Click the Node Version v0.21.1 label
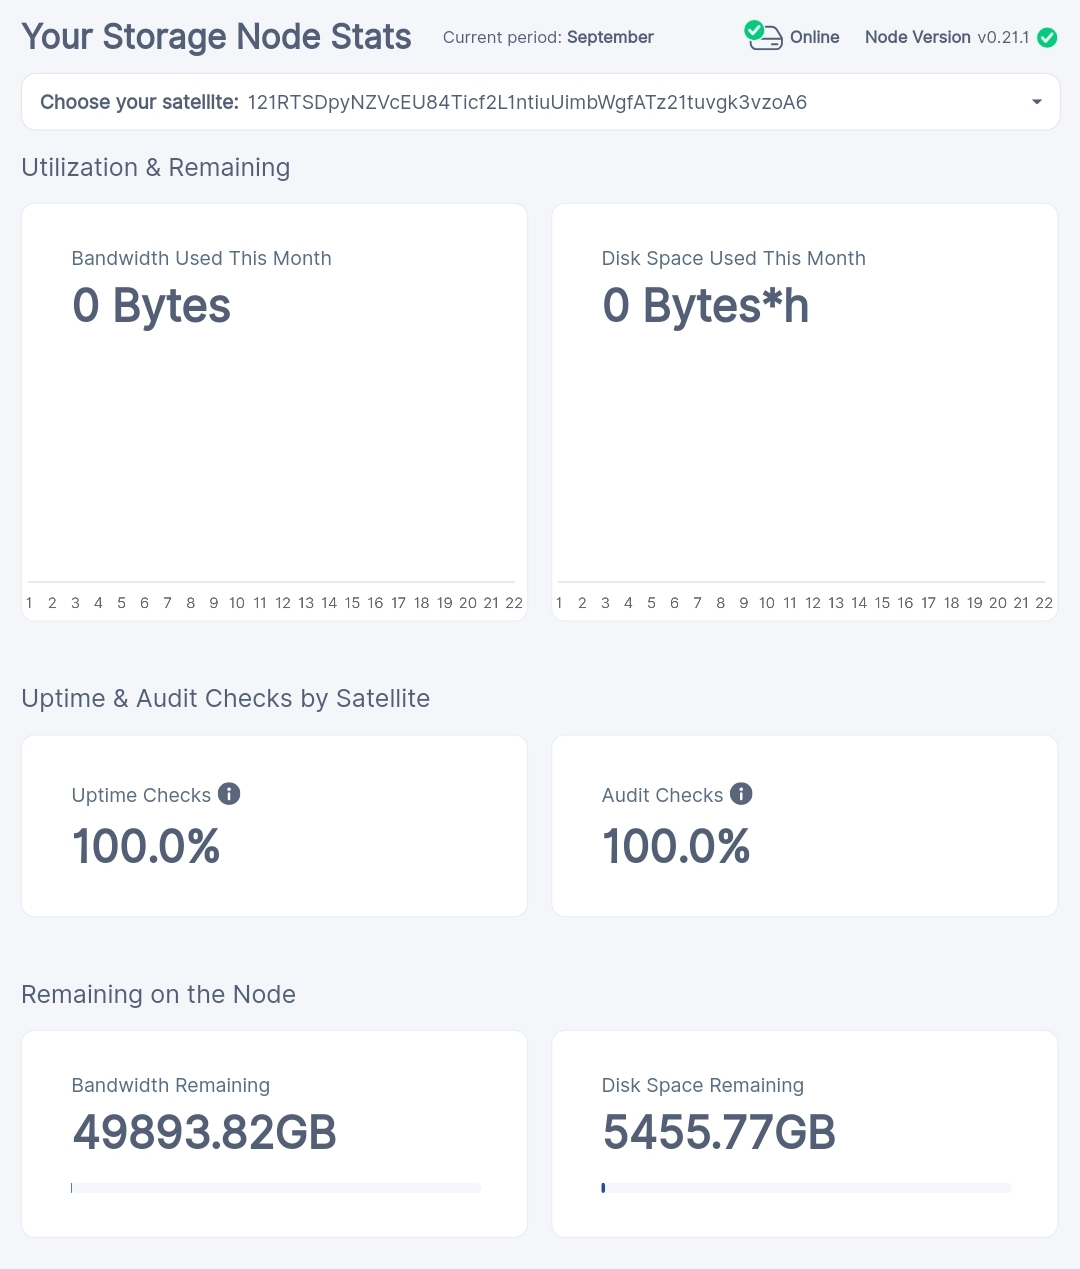Viewport: 1080px width, 1269px height. coord(946,38)
